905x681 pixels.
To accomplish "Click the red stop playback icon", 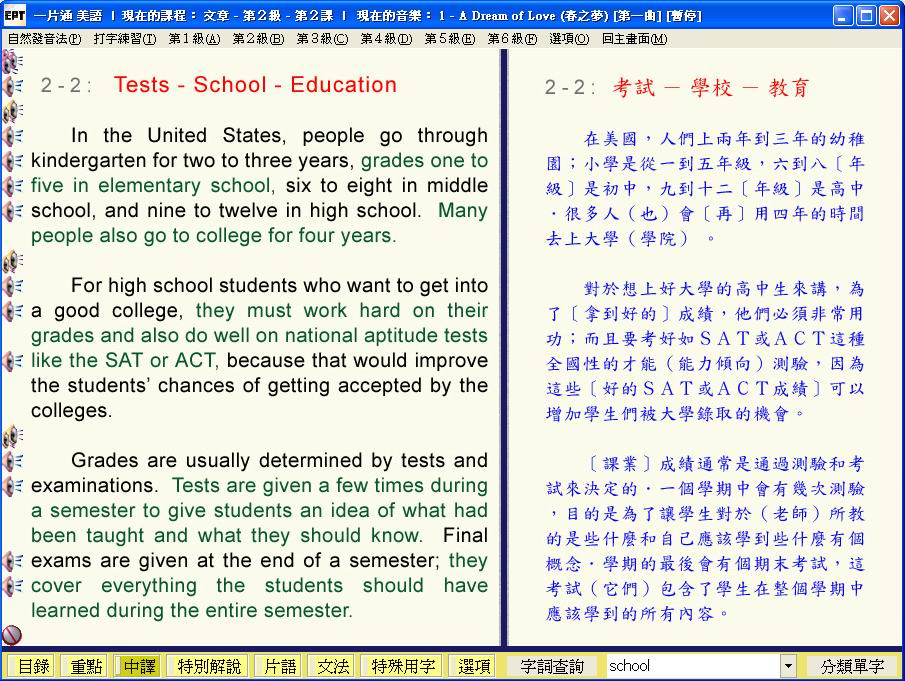I will click(x=12, y=634).
